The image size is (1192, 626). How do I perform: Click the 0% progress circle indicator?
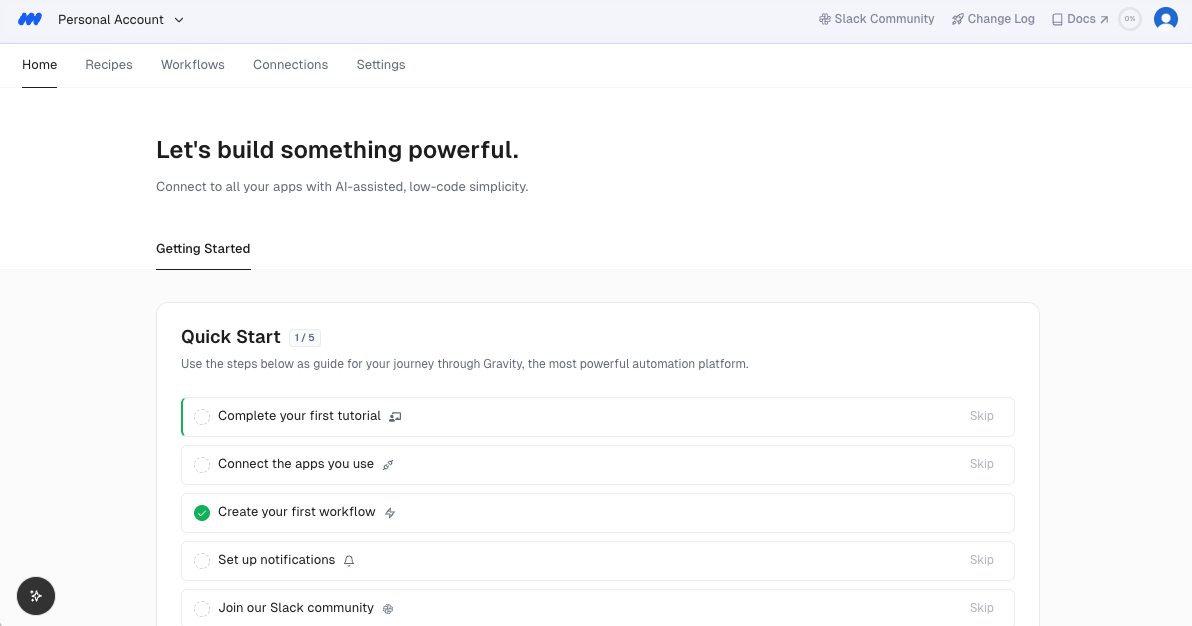click(1130, 19)
